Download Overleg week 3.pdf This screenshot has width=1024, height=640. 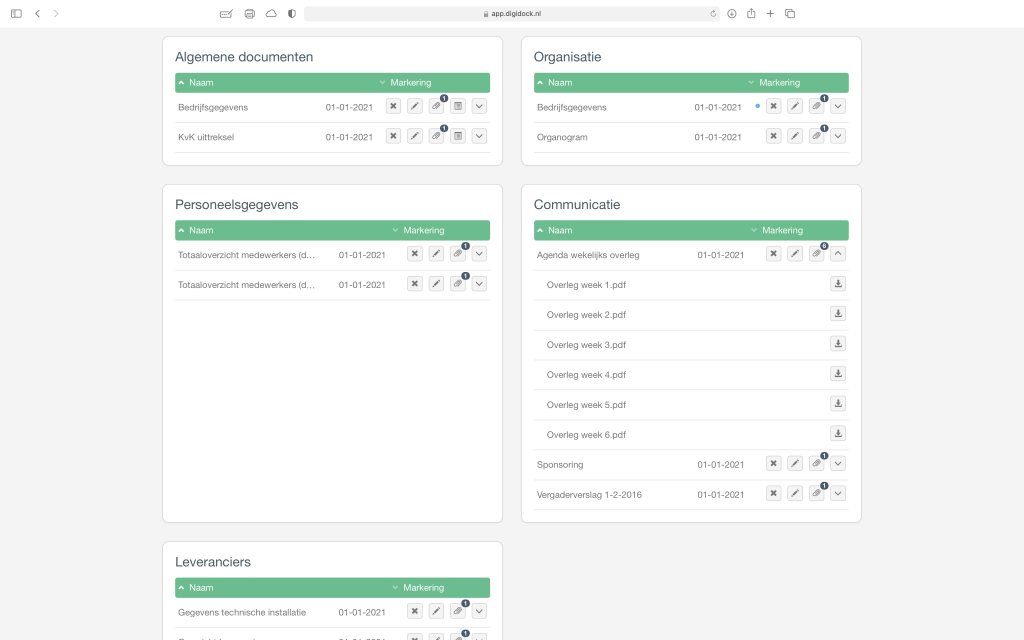(838, 343)
